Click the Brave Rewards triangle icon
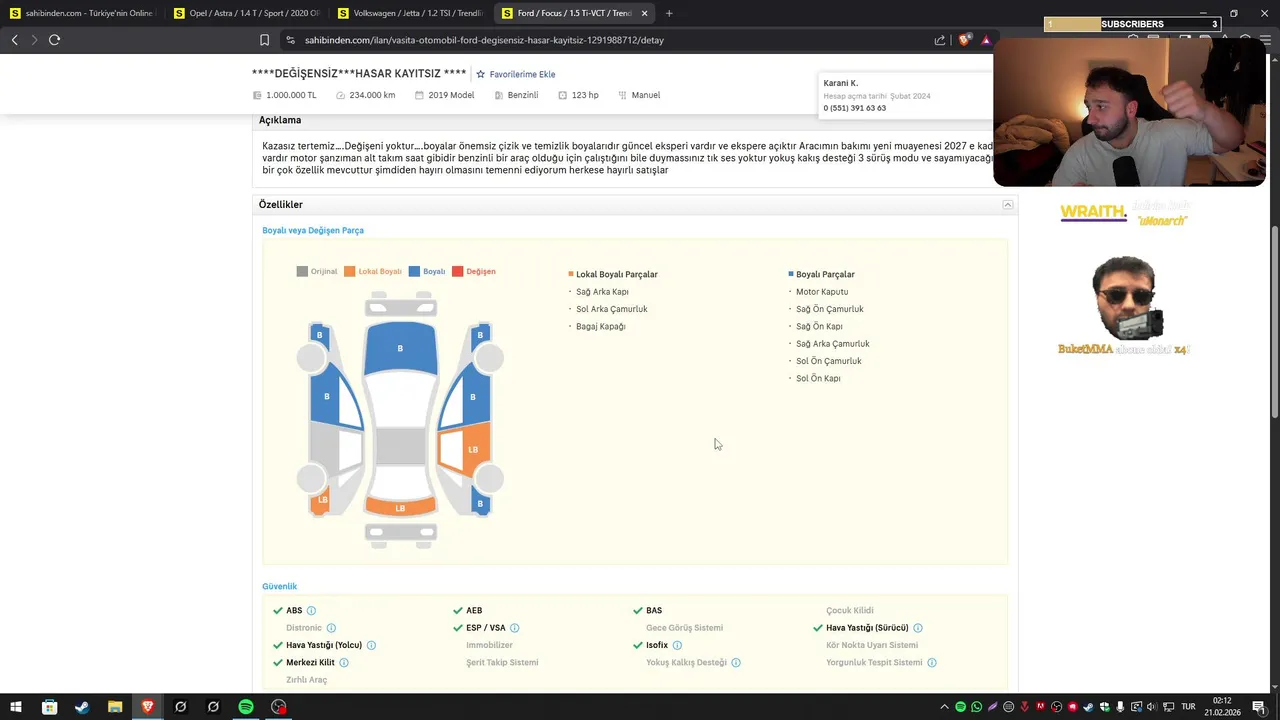This screenshot has height=720, width=1280. pyautogui.click(x=986, y=40)
